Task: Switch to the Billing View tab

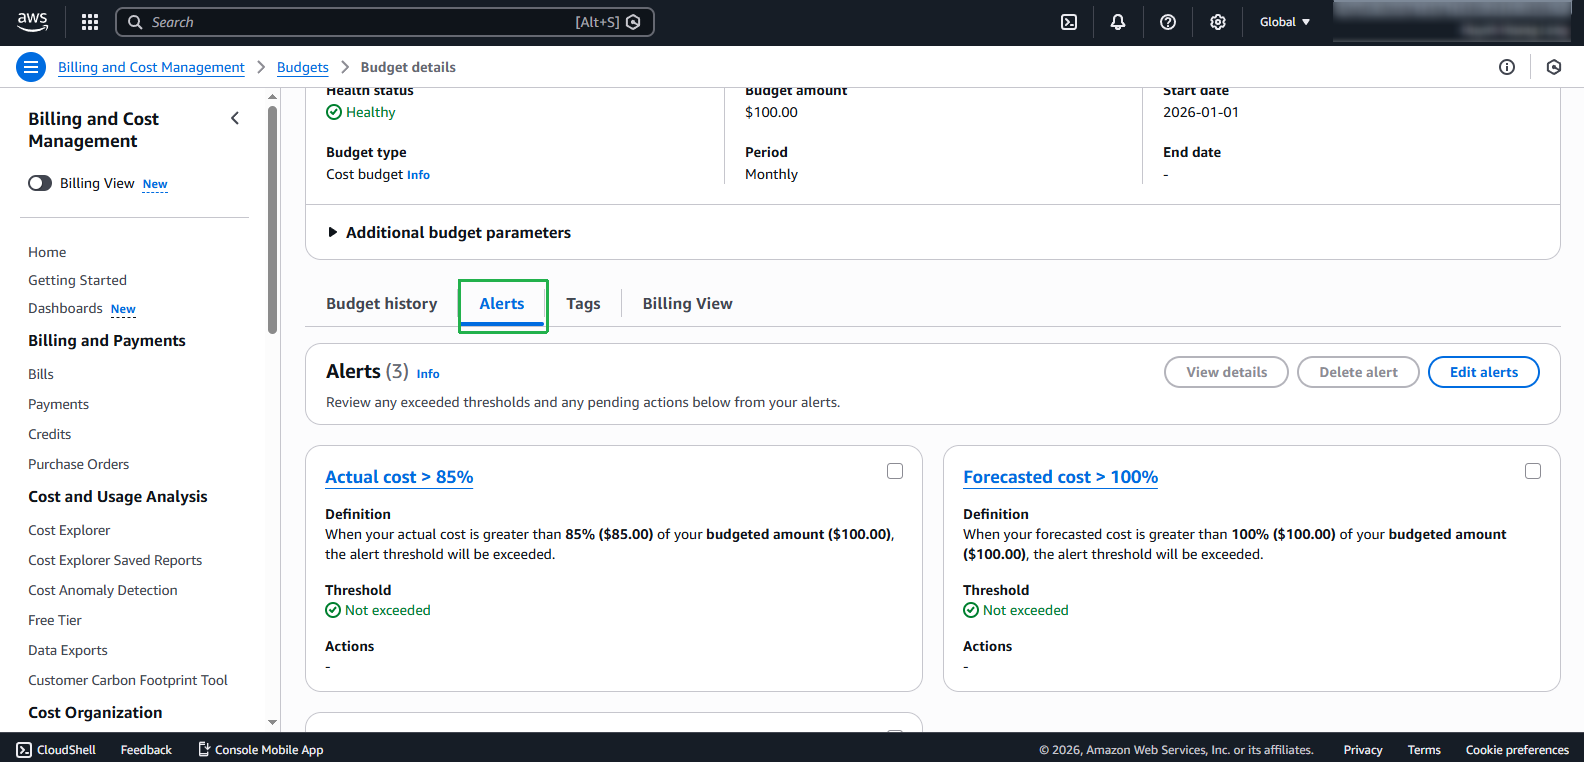Action: [688, 303]
